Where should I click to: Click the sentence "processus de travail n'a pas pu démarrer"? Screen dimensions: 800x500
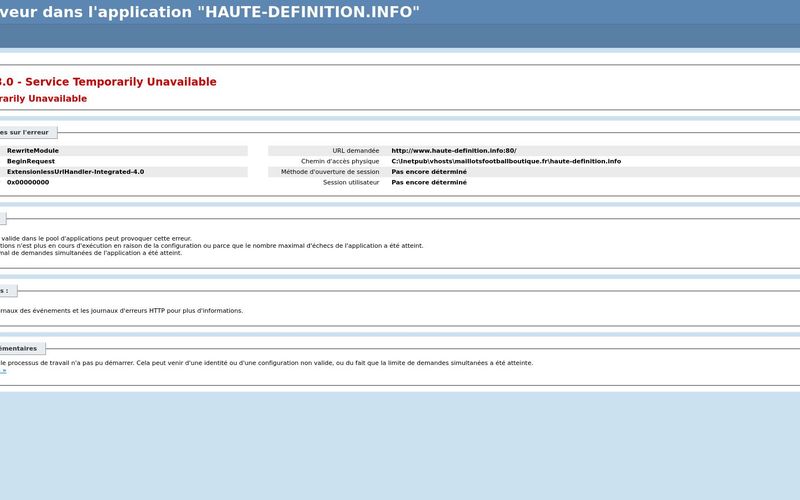click(x=266, y=363)
